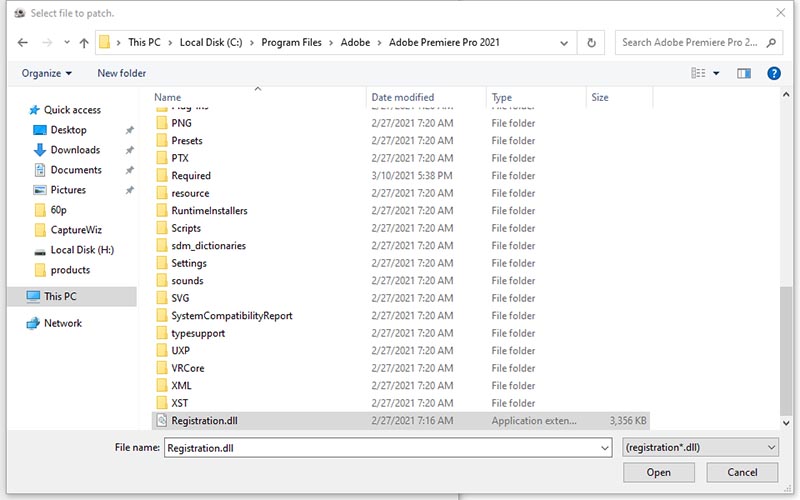Viewport: 800px width, 500px height.
Task: Click the Required folder icon
Action: [162, 176]
